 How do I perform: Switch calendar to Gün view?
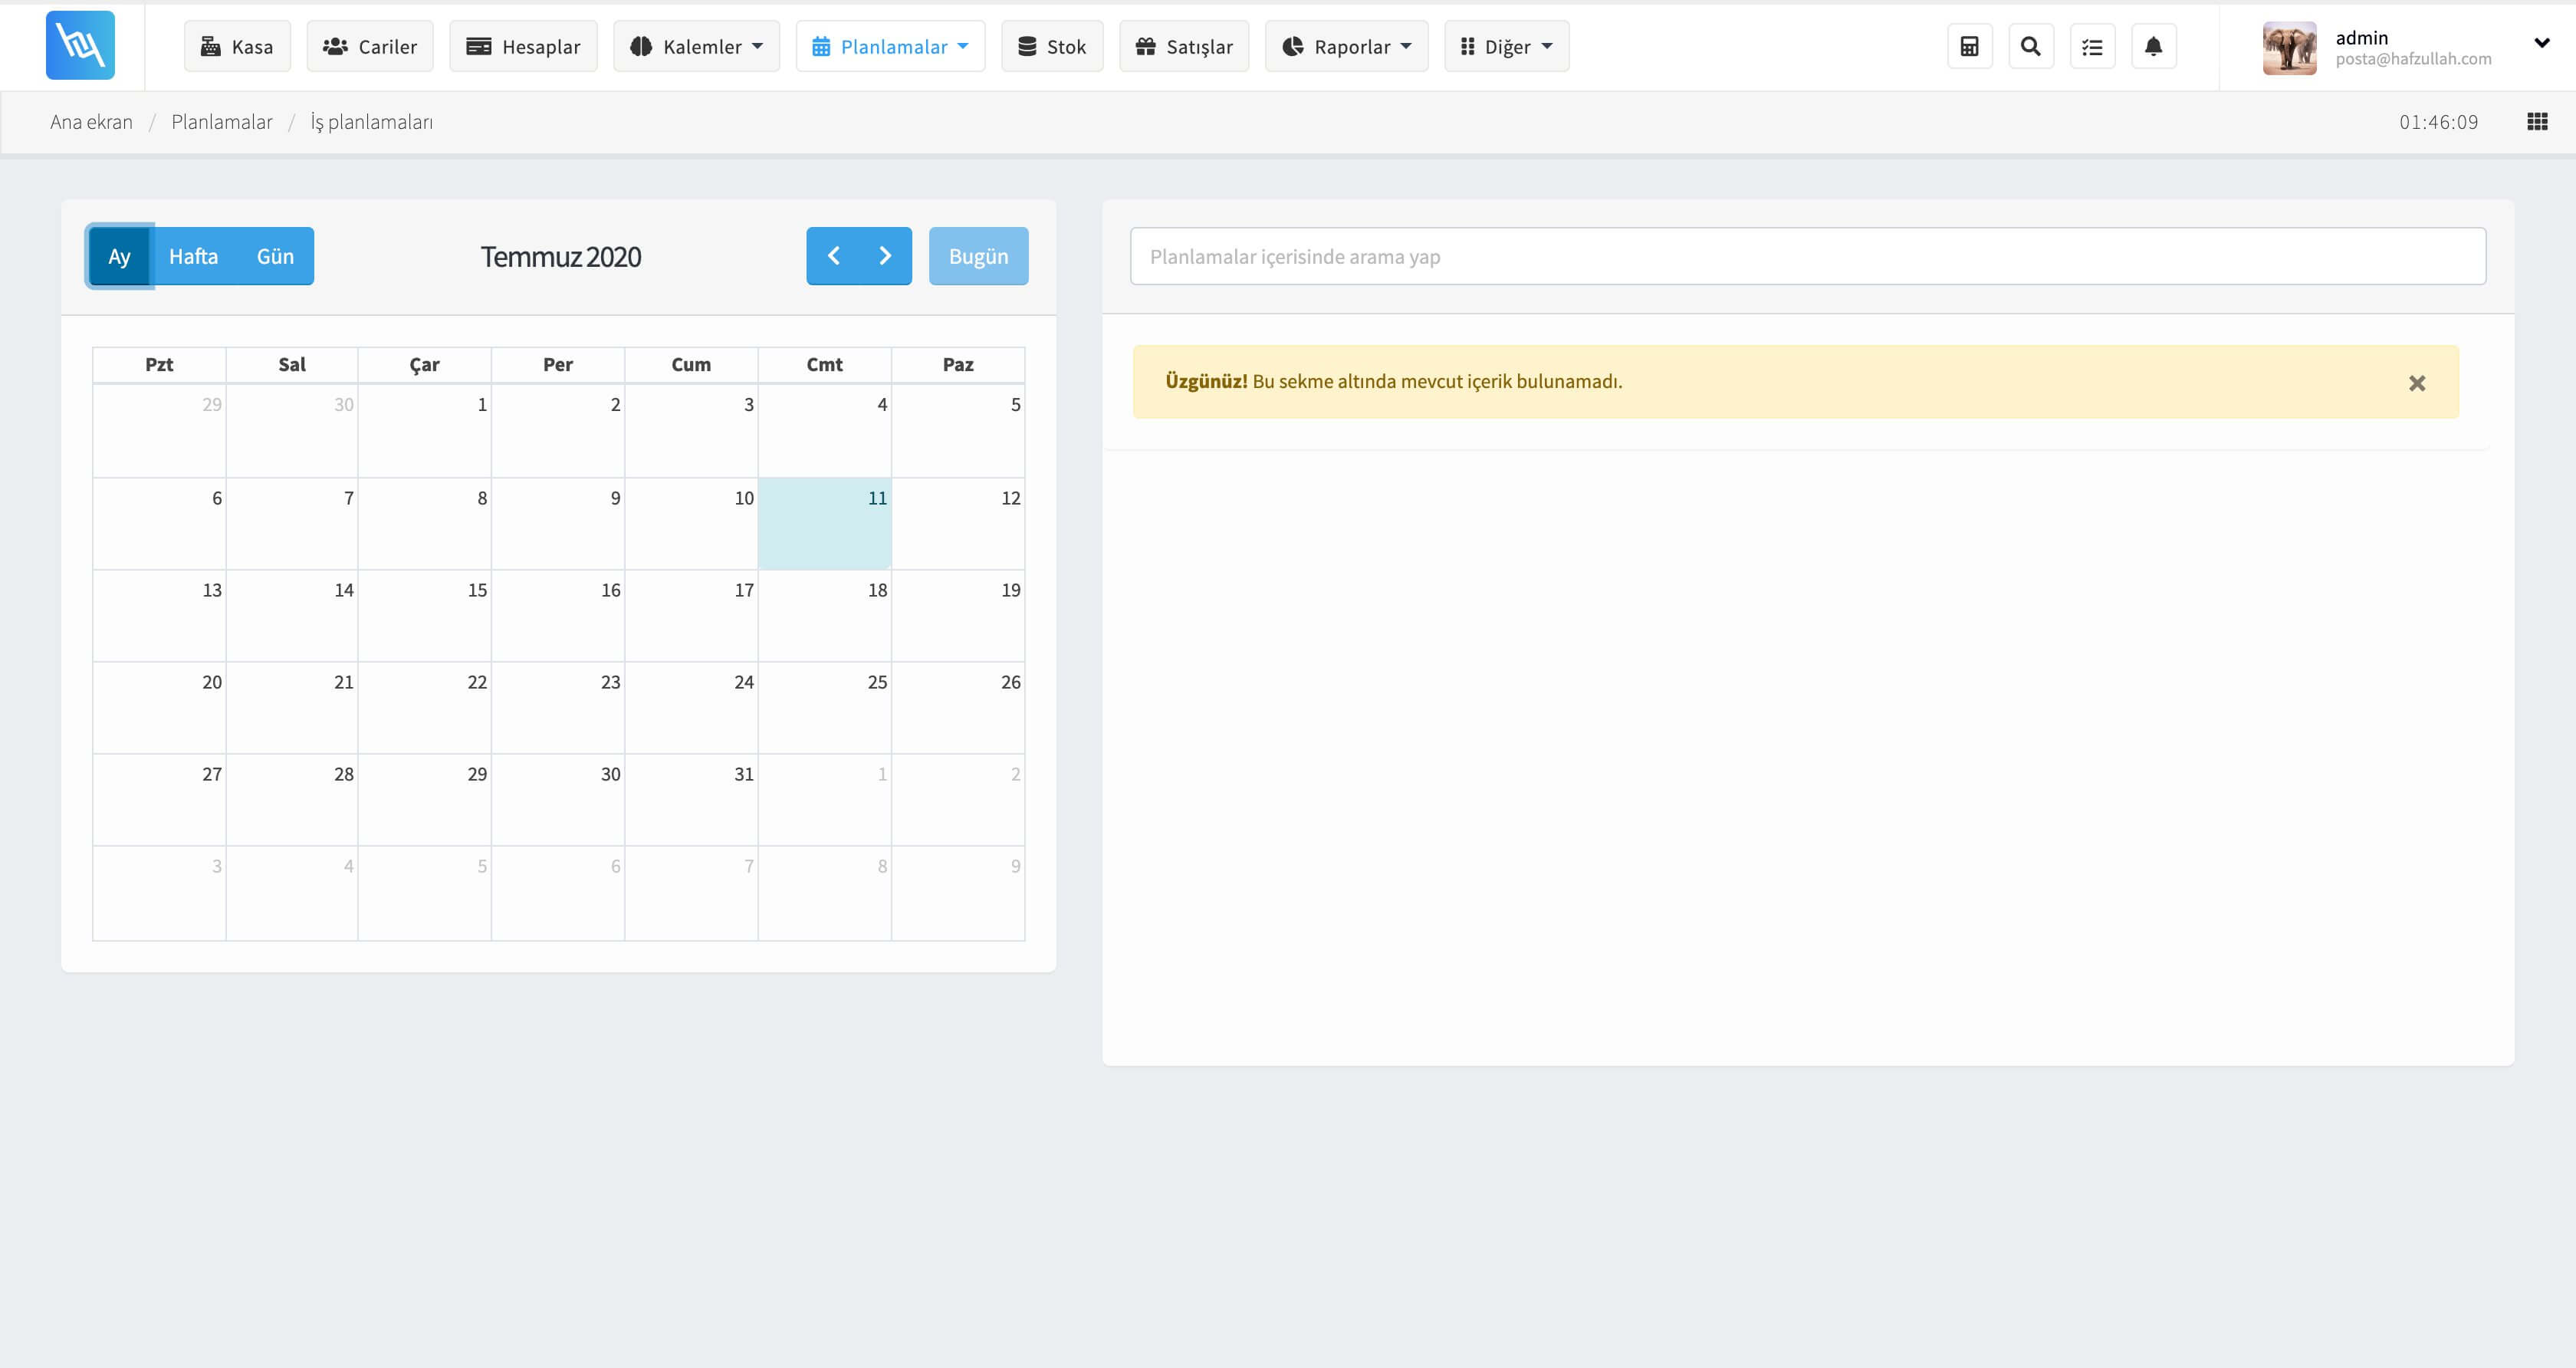click(x=275, y=257)
